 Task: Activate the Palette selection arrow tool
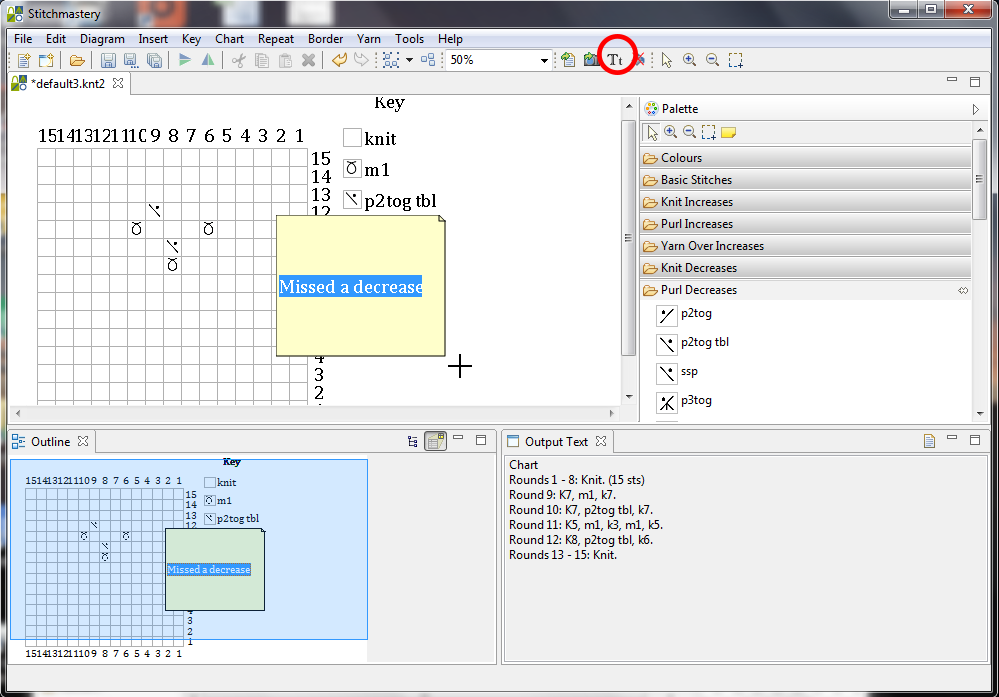click(652, 132)
